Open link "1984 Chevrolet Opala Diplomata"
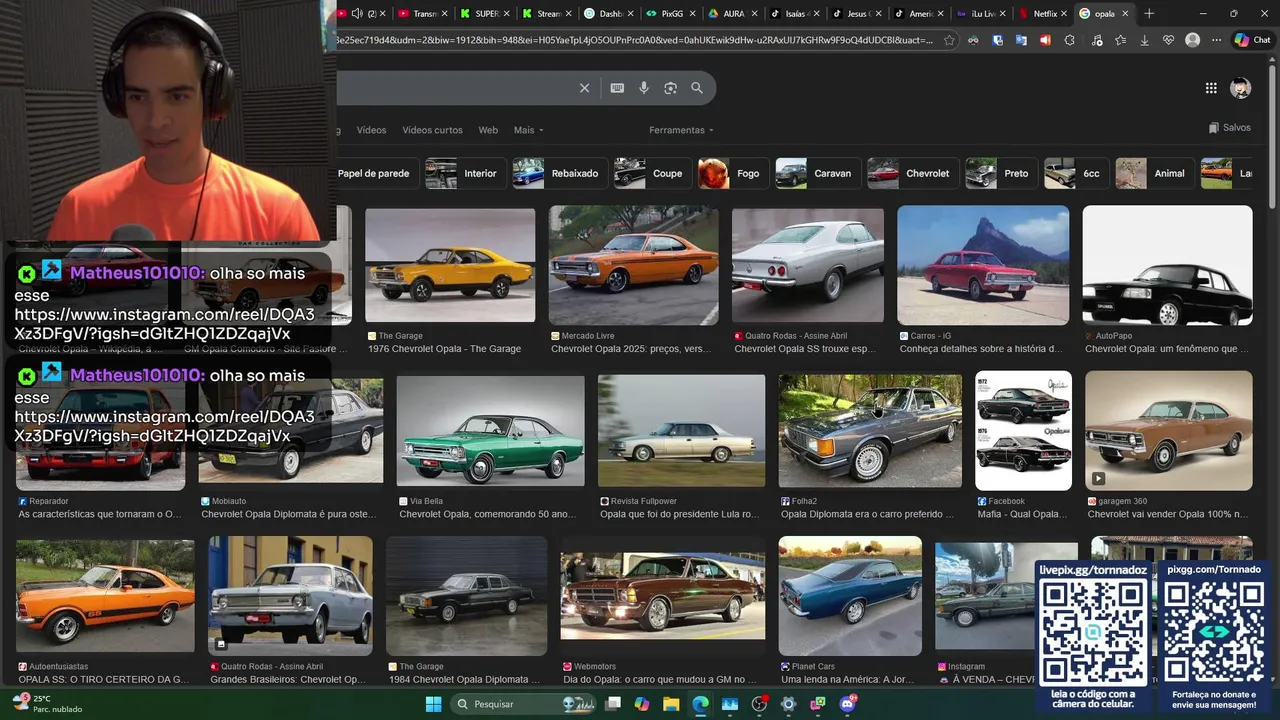Image resolution: width=1280 pixels, height=720 pixels. (465, 679)
